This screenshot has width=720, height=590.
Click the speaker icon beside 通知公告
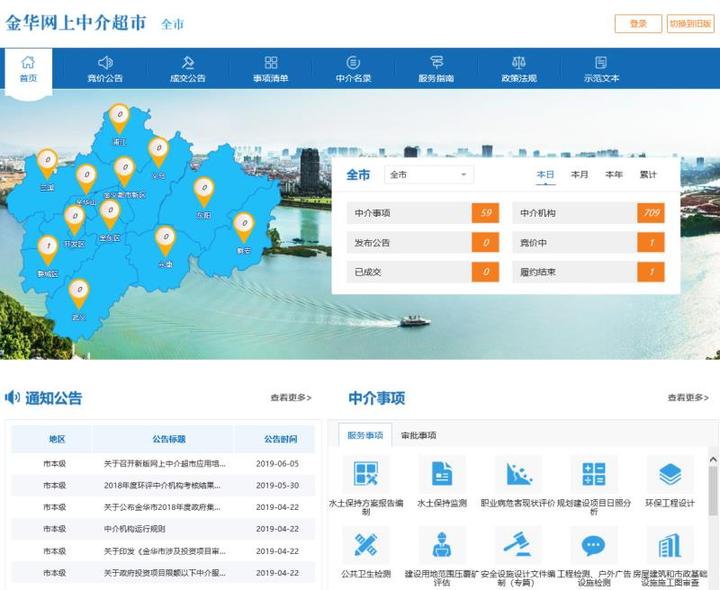point(12,397)
